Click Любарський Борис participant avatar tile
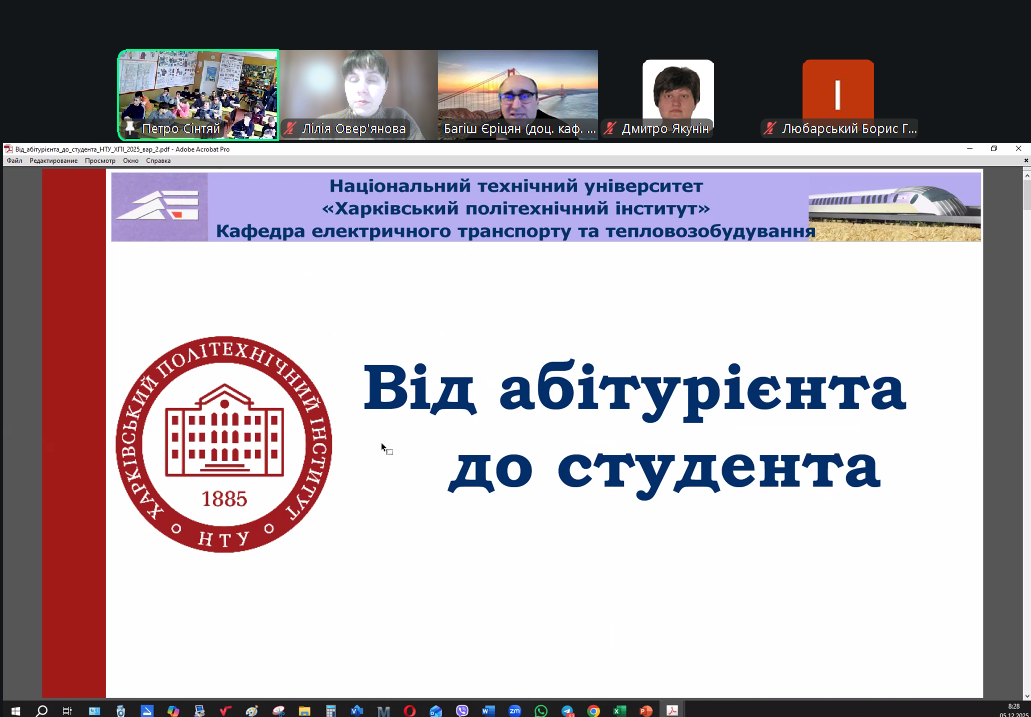 point(838,95)
